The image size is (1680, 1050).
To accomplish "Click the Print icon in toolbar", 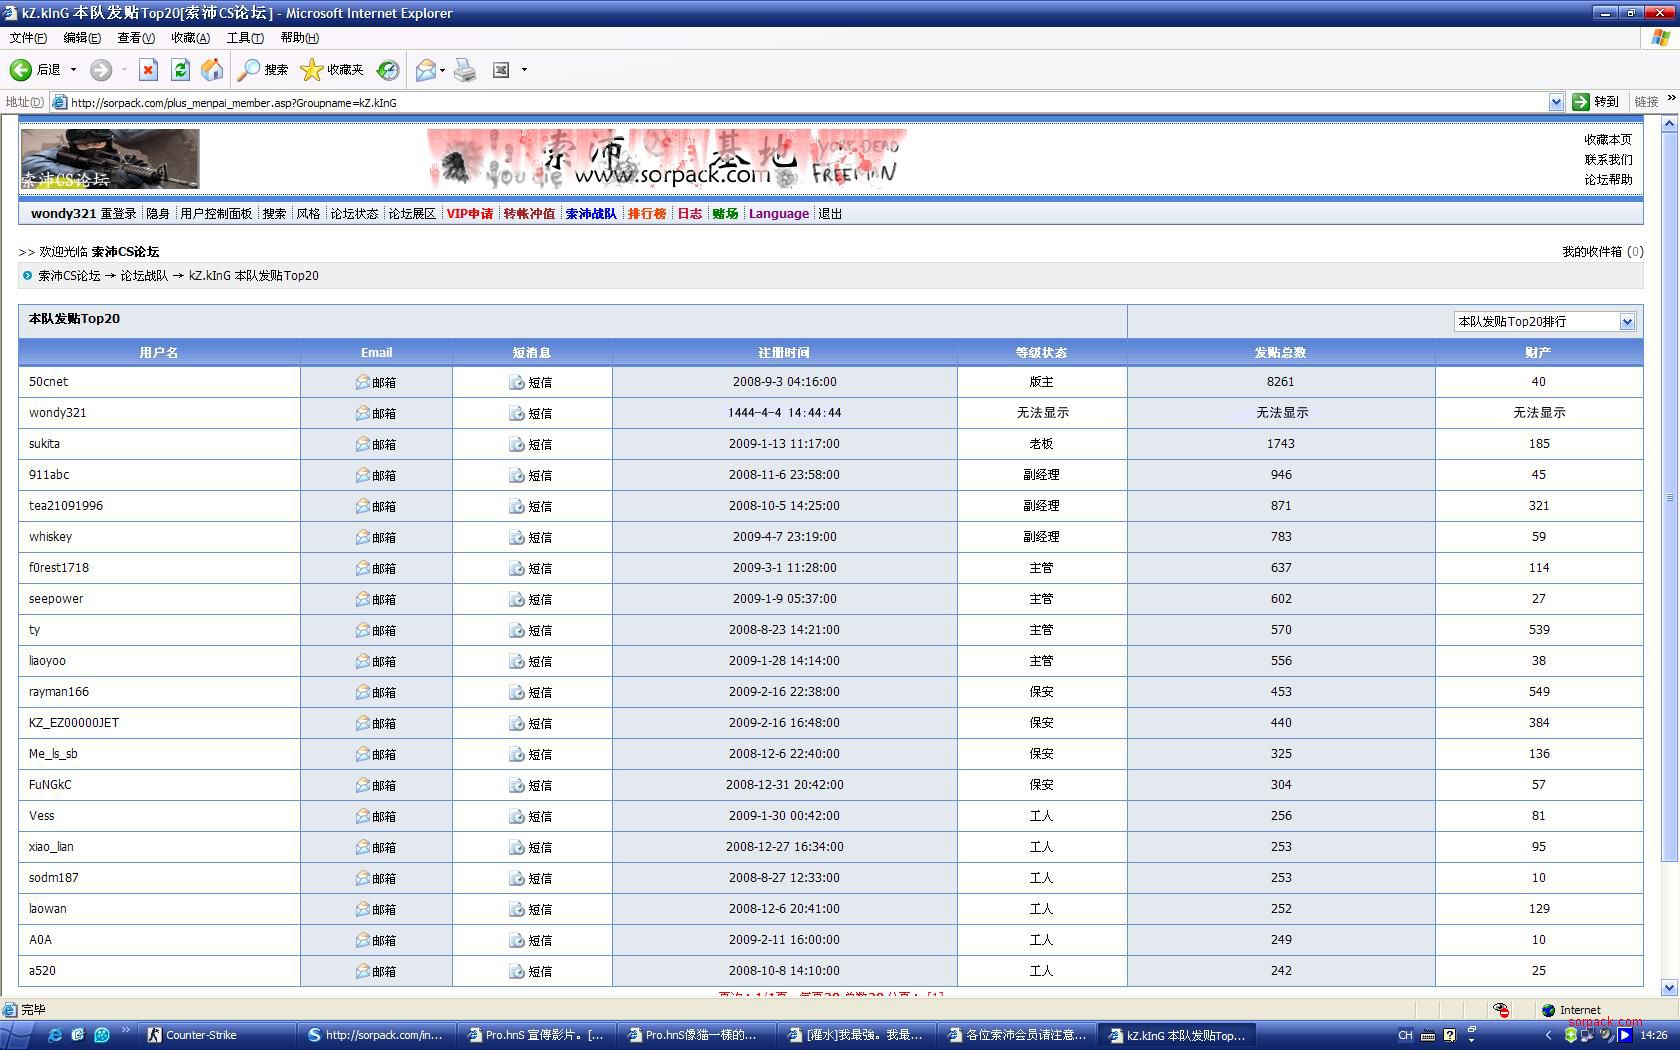I will pyautogui.click(x=465, y=70).
